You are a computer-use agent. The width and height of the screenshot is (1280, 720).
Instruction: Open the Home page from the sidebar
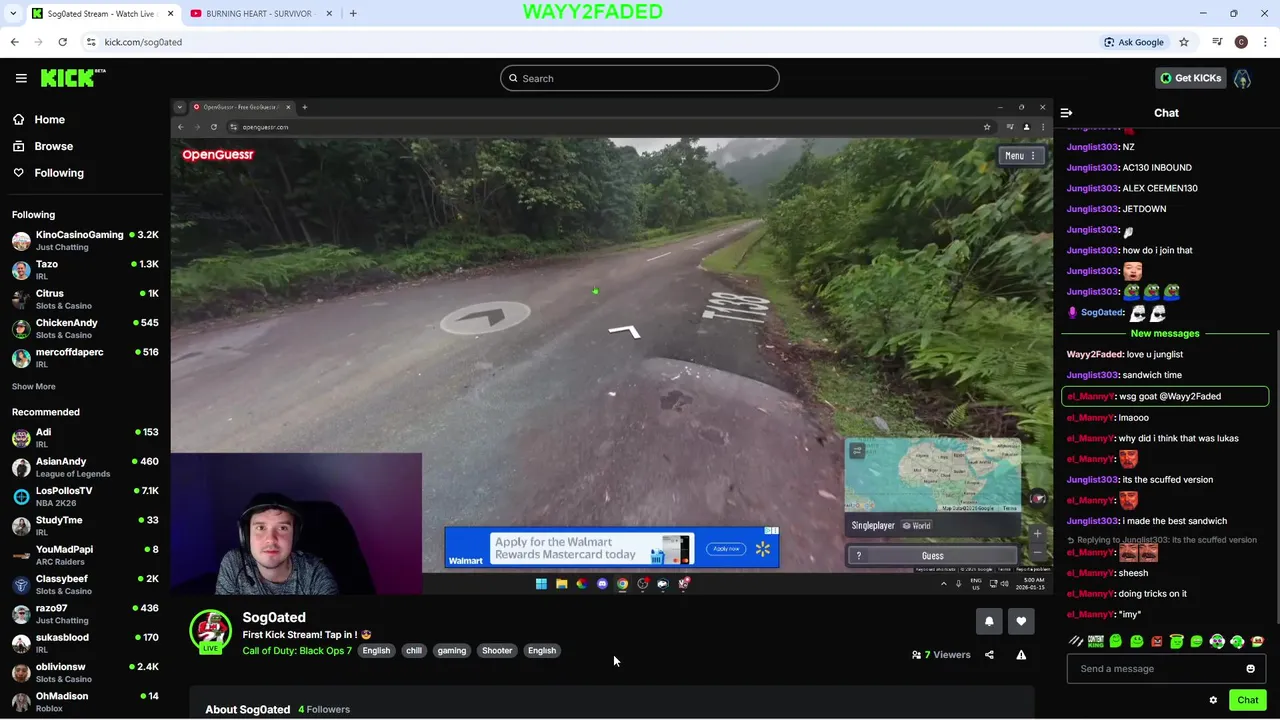[38, 119]
